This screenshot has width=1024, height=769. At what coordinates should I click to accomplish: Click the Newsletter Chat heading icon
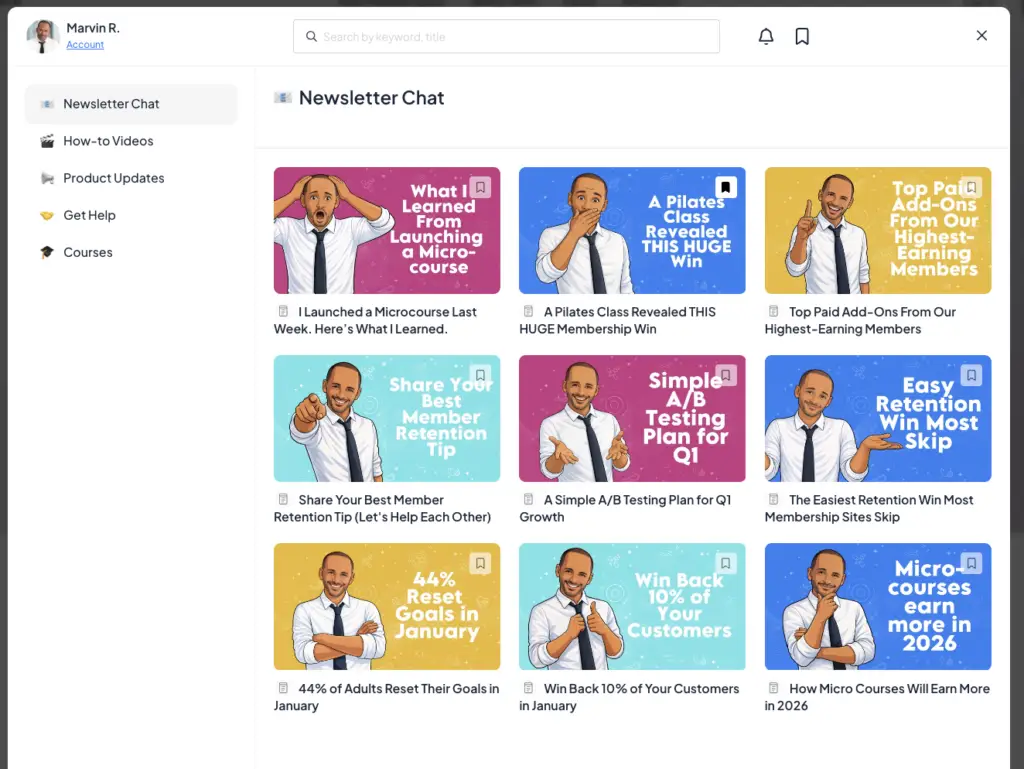(x=283, y=98)
